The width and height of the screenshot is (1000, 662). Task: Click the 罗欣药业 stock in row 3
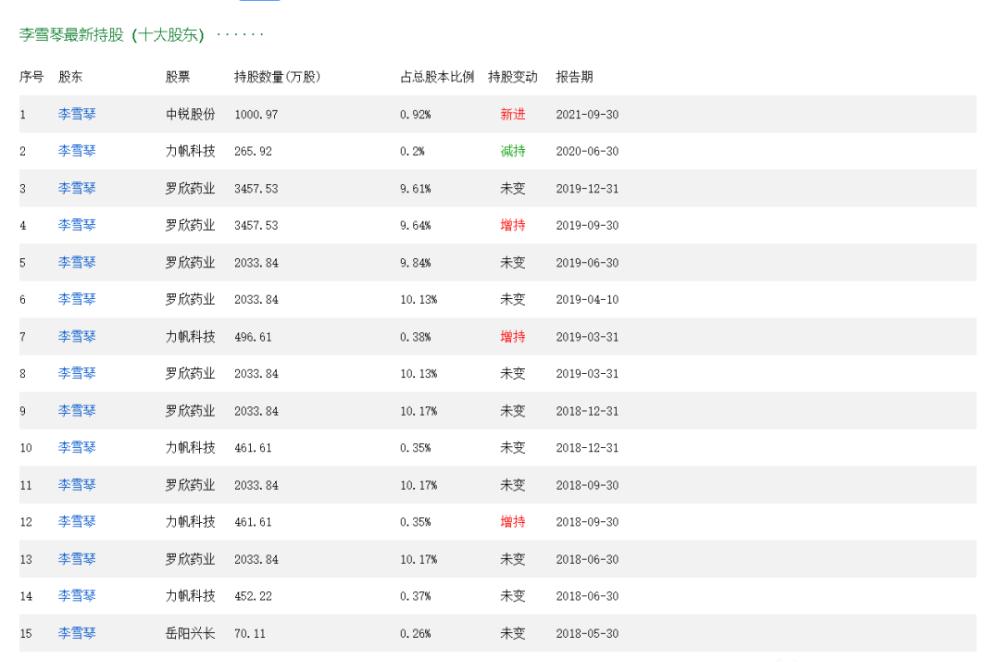[x=190, y=188]
